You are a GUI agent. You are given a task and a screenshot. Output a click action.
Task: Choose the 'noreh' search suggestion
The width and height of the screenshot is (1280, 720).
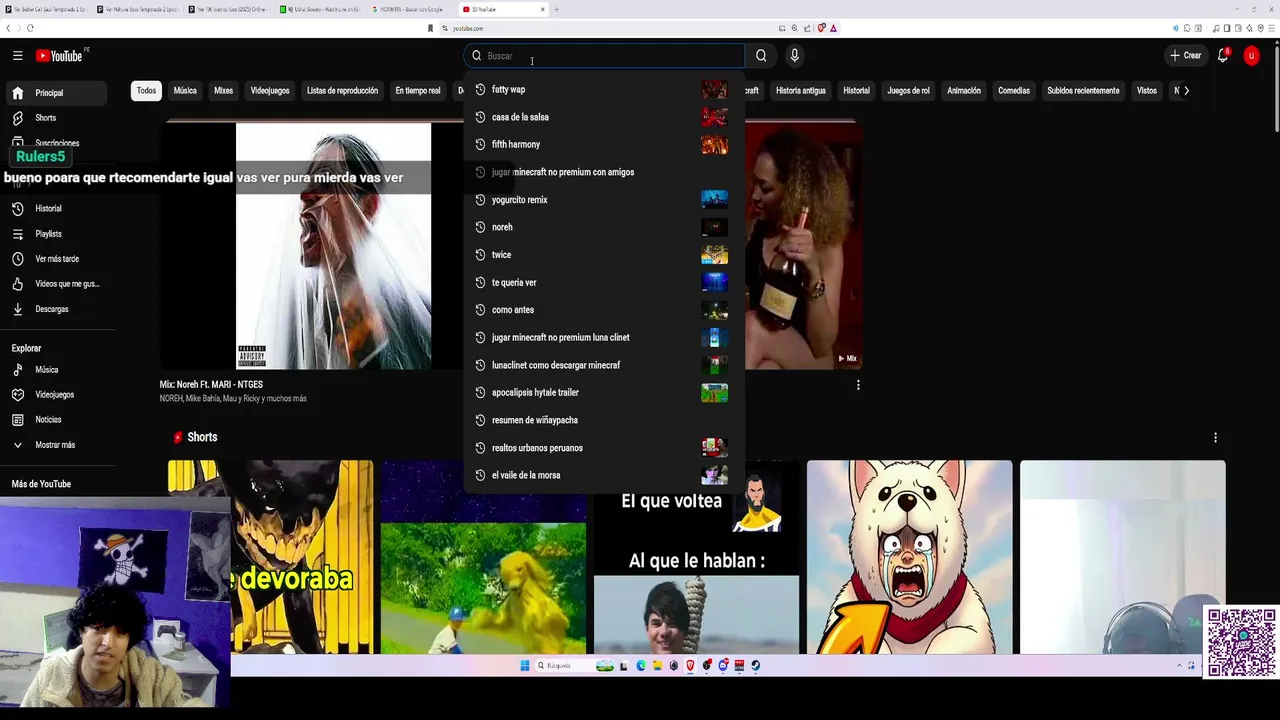coord(603,227)
